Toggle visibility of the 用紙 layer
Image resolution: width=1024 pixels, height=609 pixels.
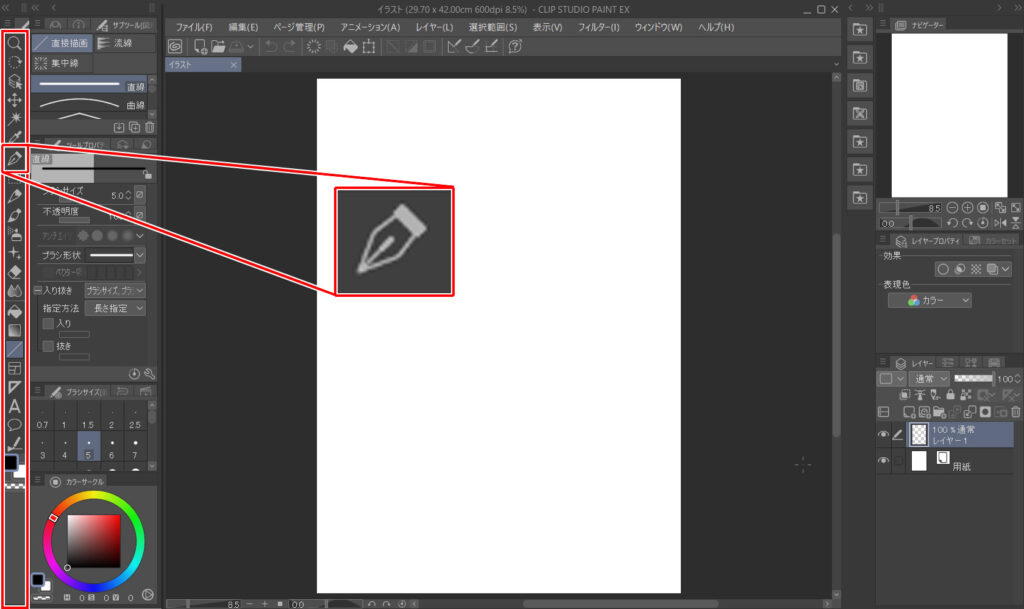(883, 461)
